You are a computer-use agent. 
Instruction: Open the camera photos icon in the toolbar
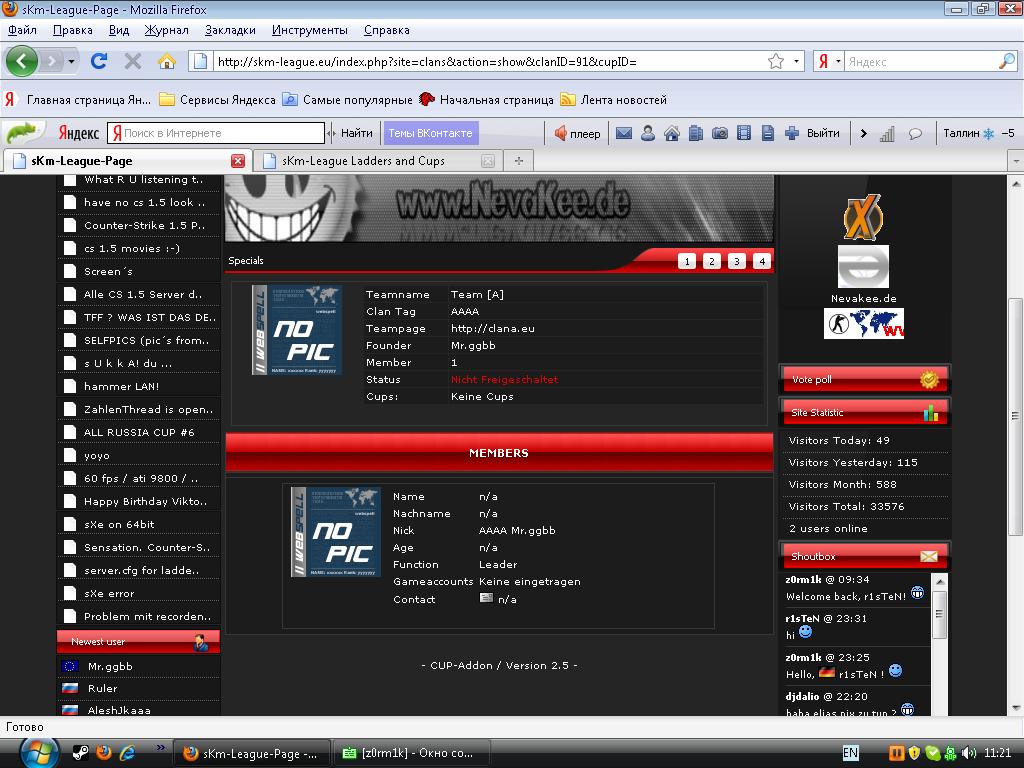click(x=720, y=133)
